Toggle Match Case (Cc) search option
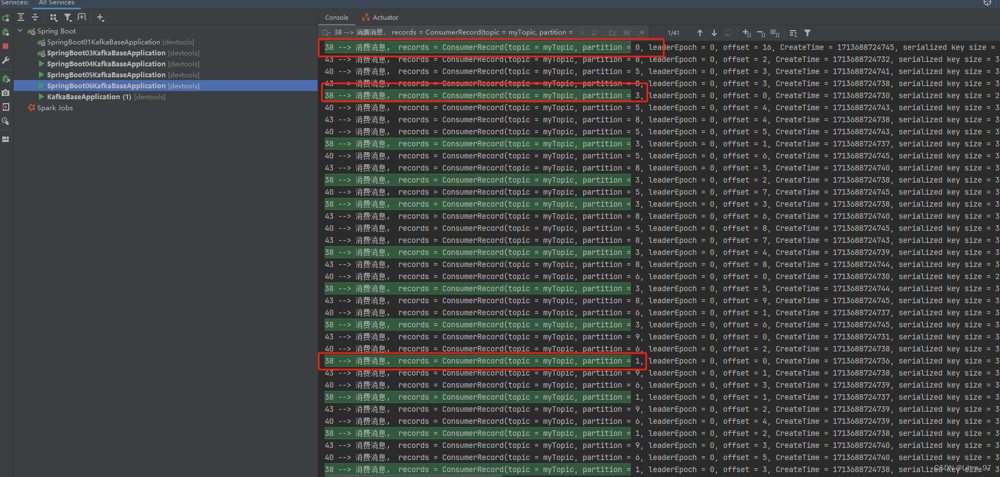 pos(612,33)
